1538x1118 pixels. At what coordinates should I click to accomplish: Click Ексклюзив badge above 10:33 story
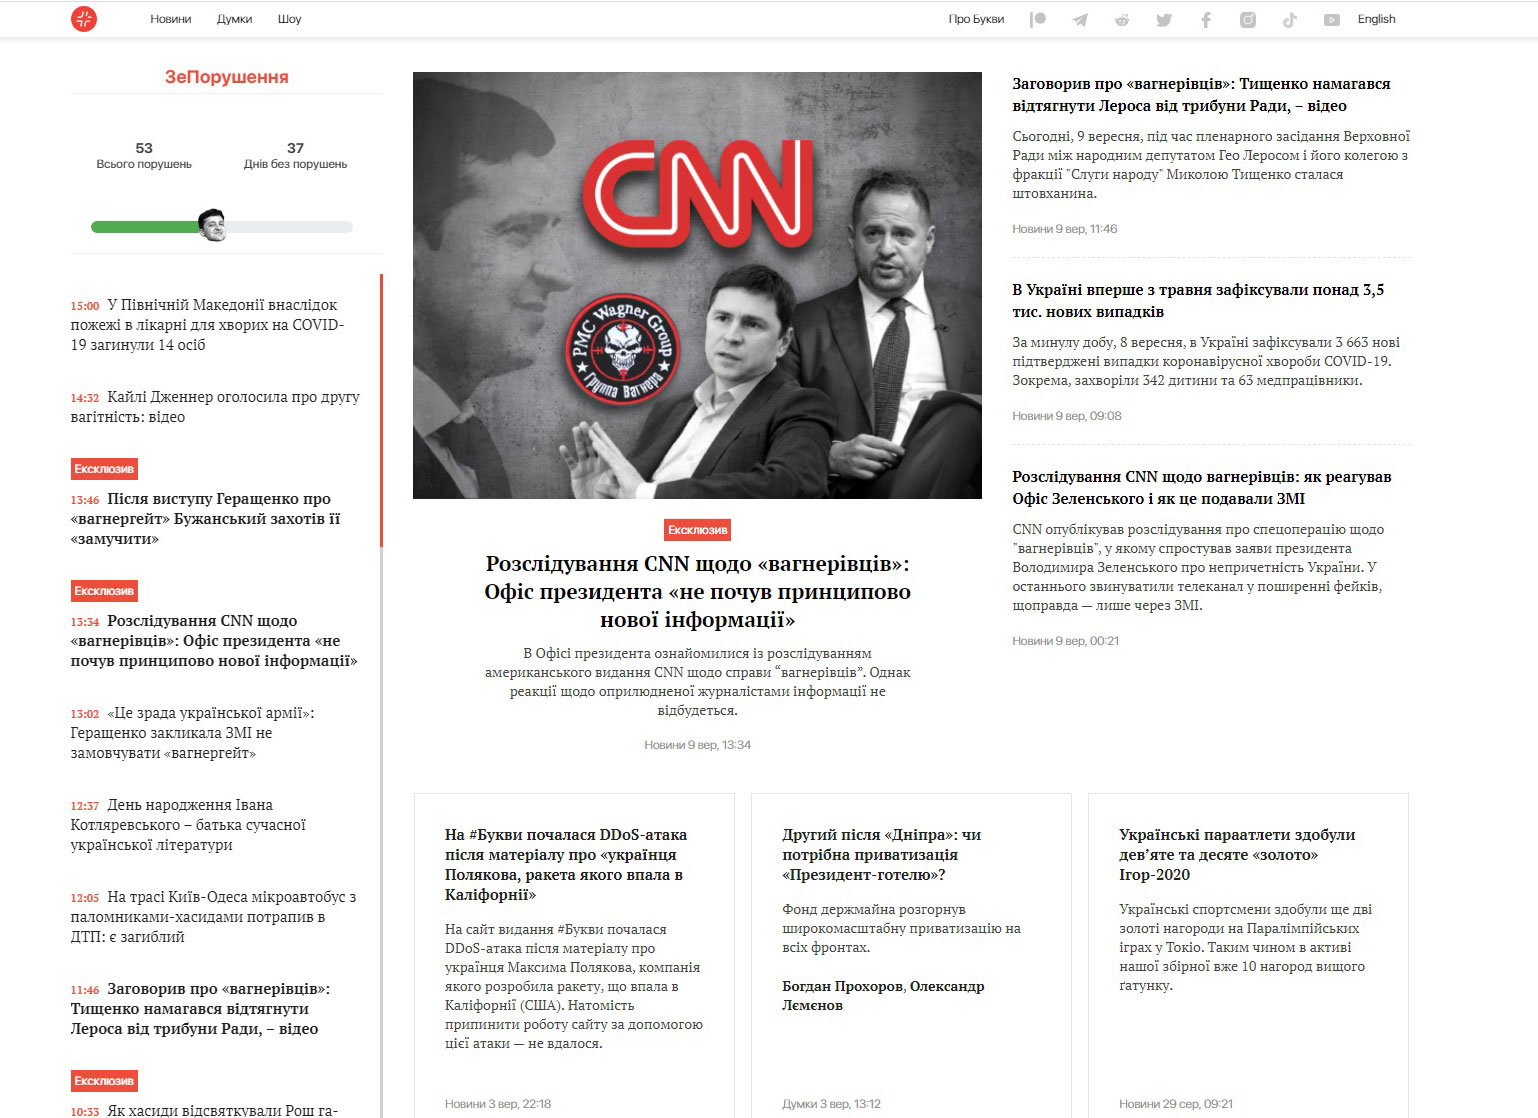click(x=104, y=1081)
